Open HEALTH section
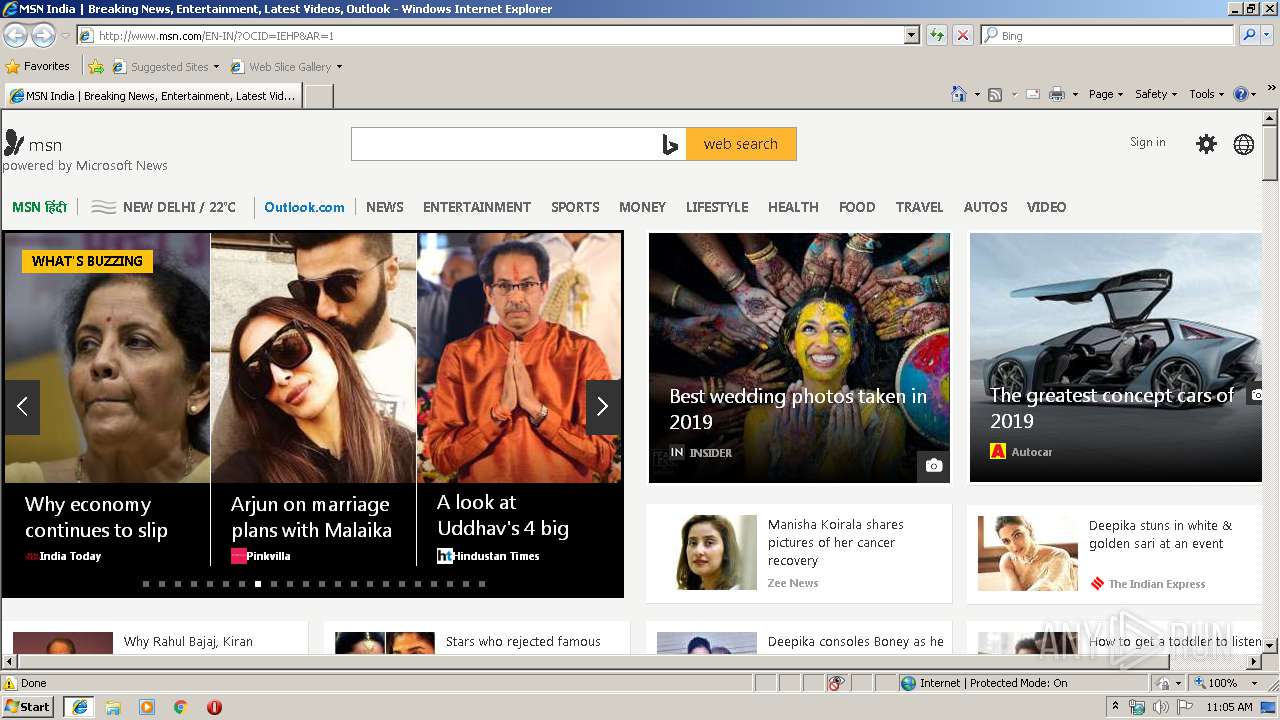This screenshot has width=1280, height=720. [793, 207]
